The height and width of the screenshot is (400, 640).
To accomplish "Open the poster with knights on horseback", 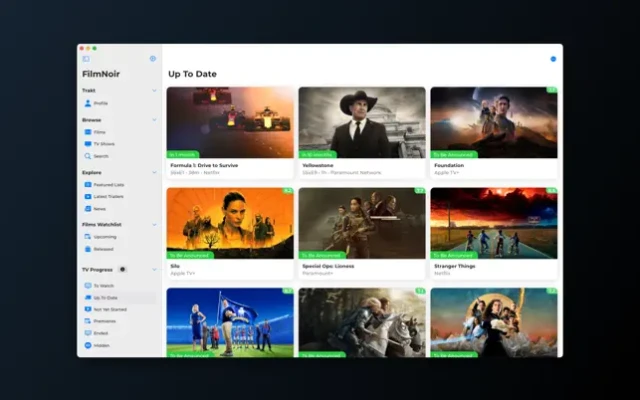I will [362, 322].
